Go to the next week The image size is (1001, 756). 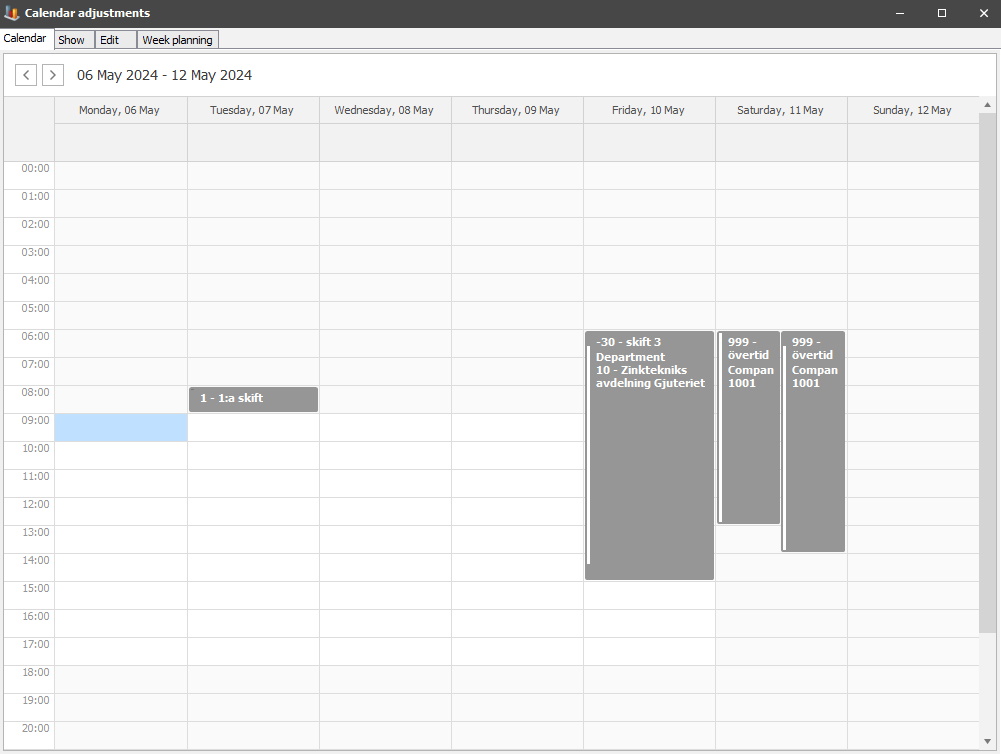(53, 75)
